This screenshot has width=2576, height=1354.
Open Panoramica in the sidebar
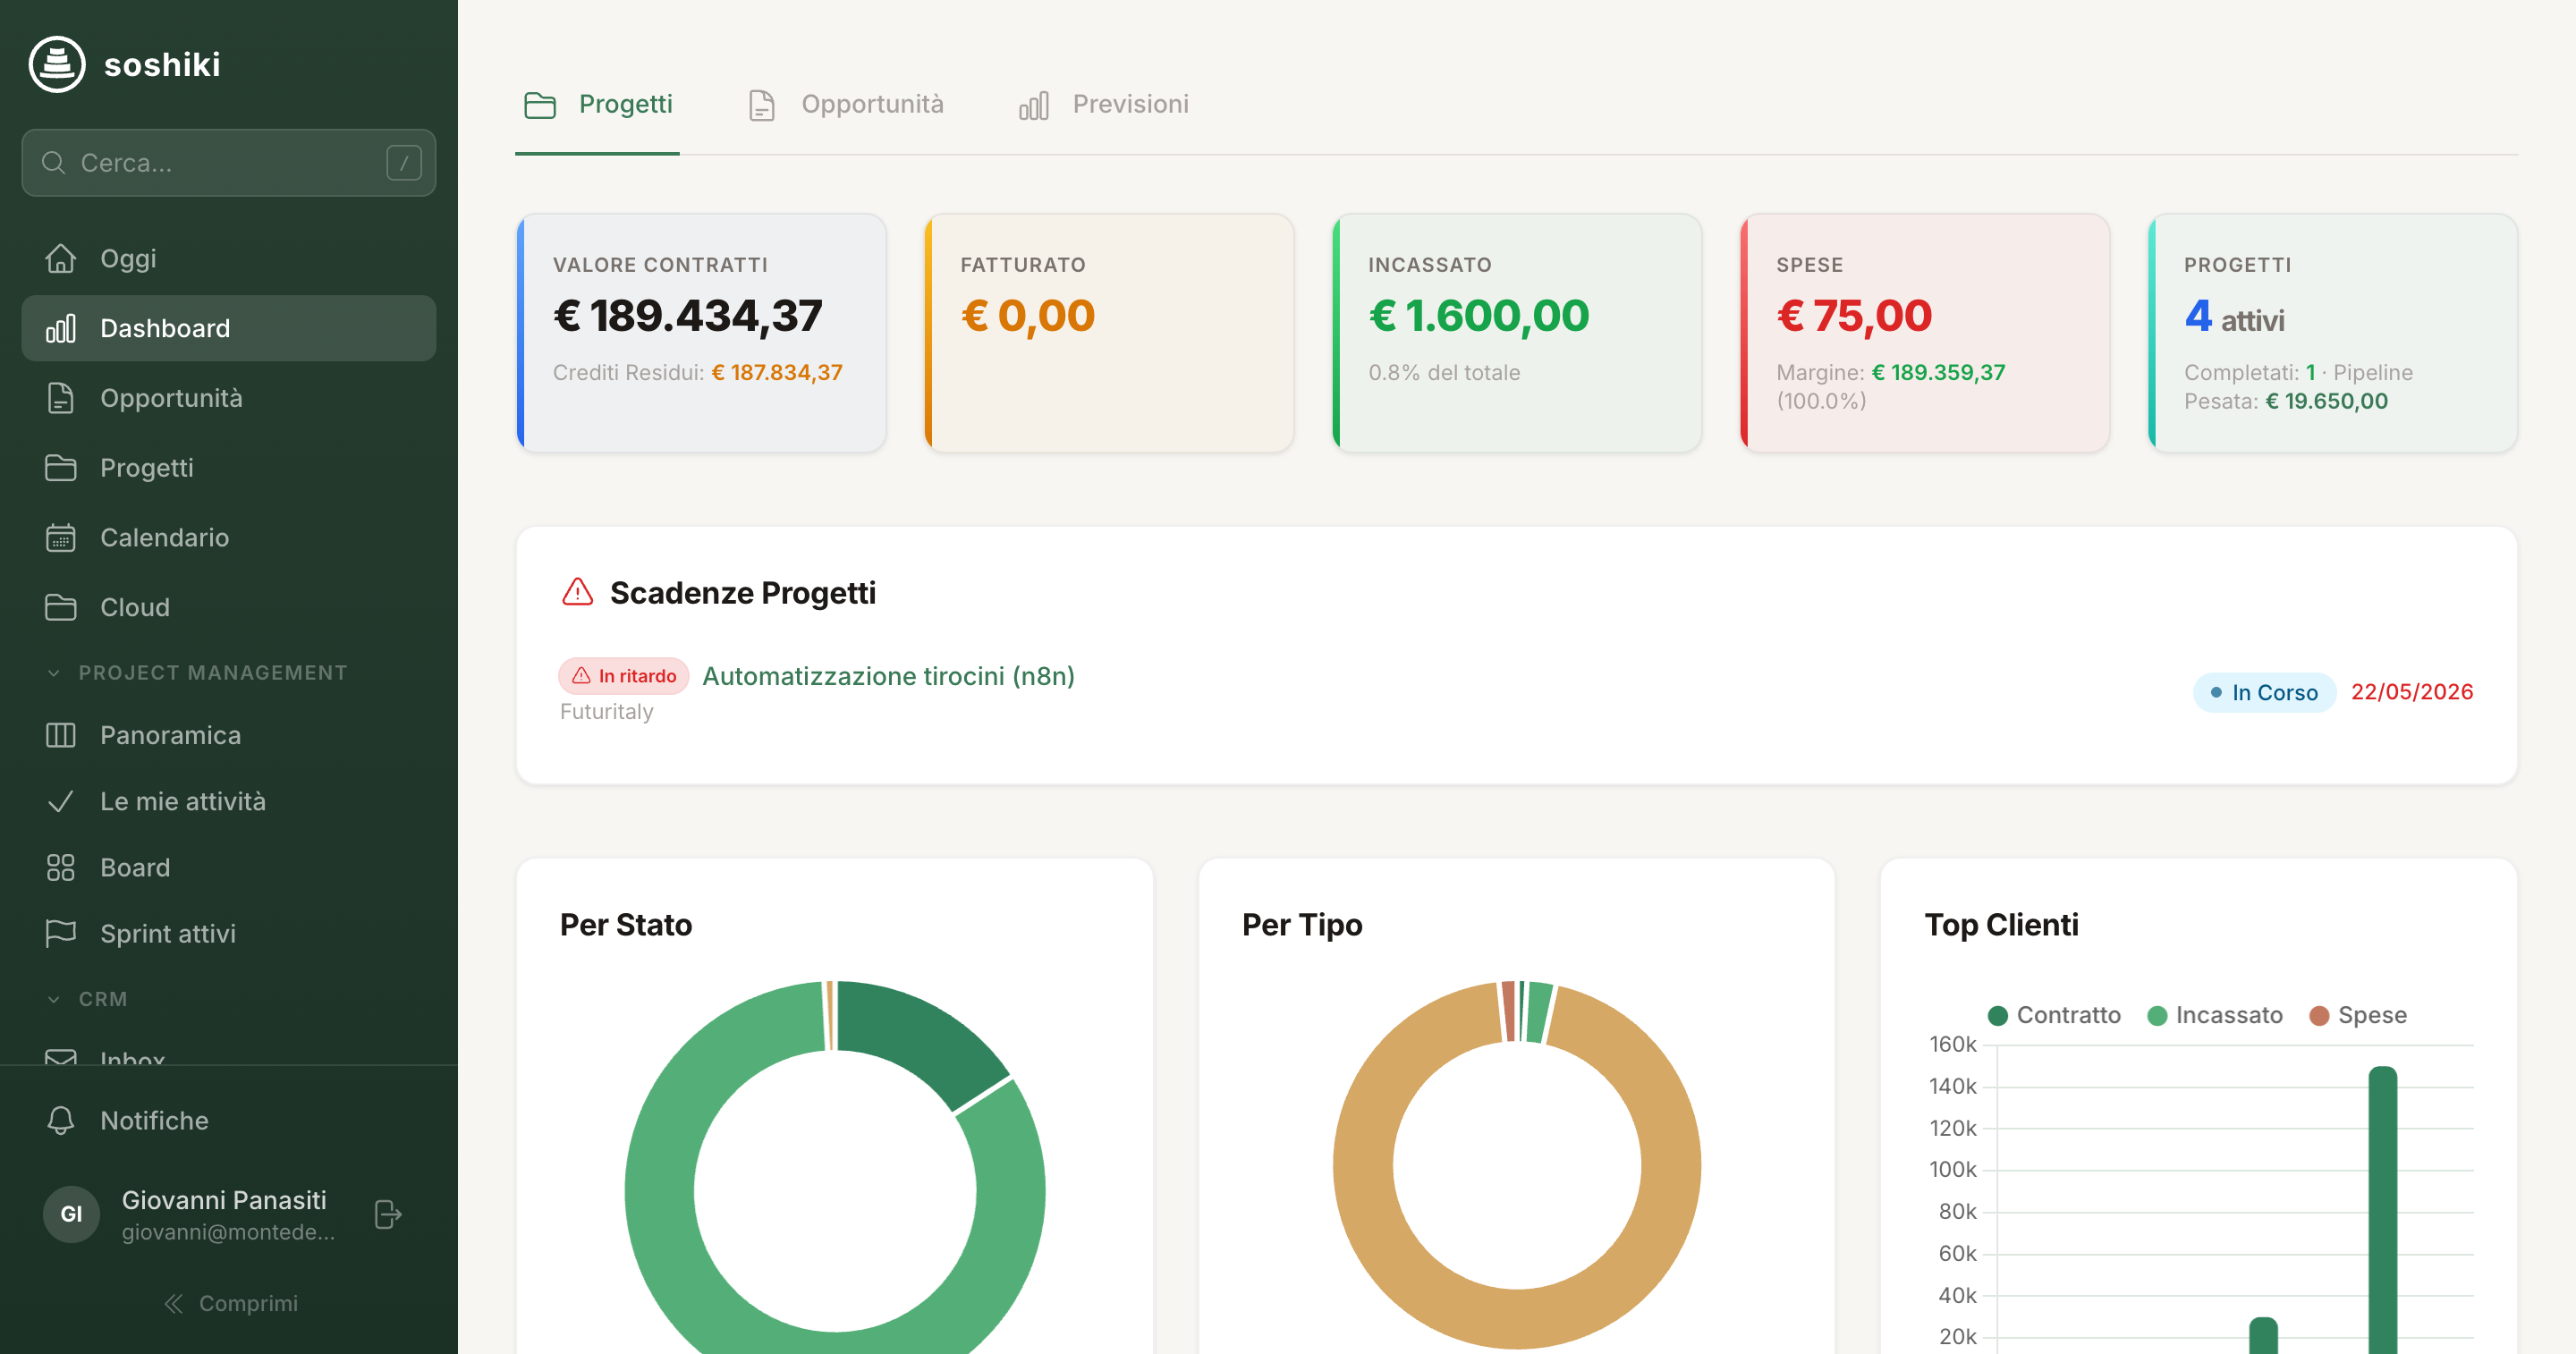pyautogui.click(x=229, y=735)
